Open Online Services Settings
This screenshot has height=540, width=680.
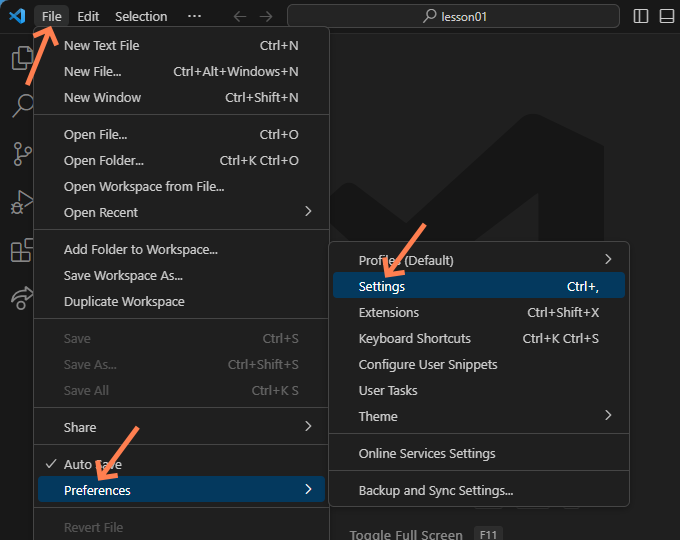tap(479, 453)
